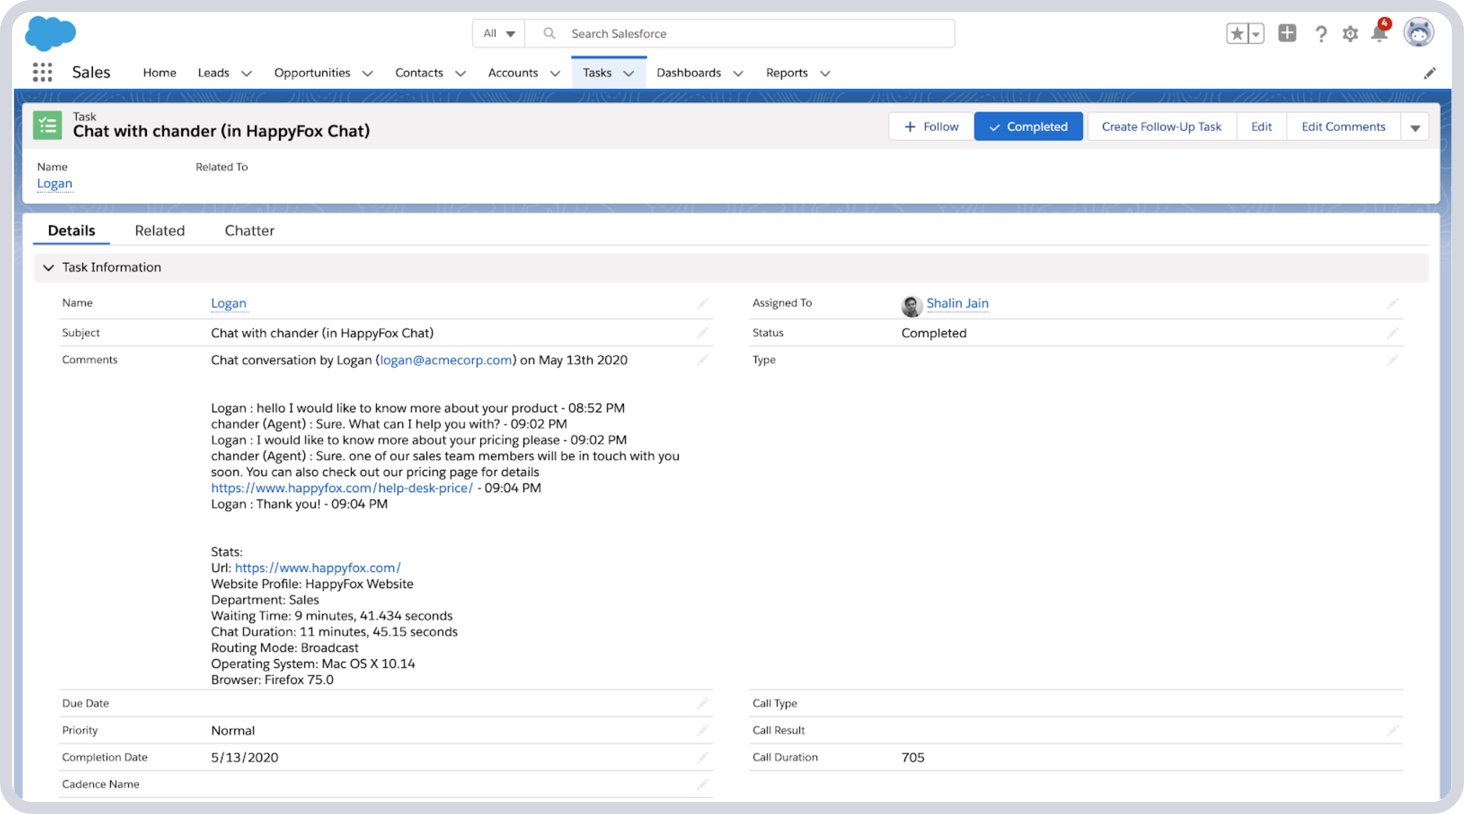The height and width of the screenshot is (814, 1464).
Task: Open the Dashboards tab
Action: (688, 73)
